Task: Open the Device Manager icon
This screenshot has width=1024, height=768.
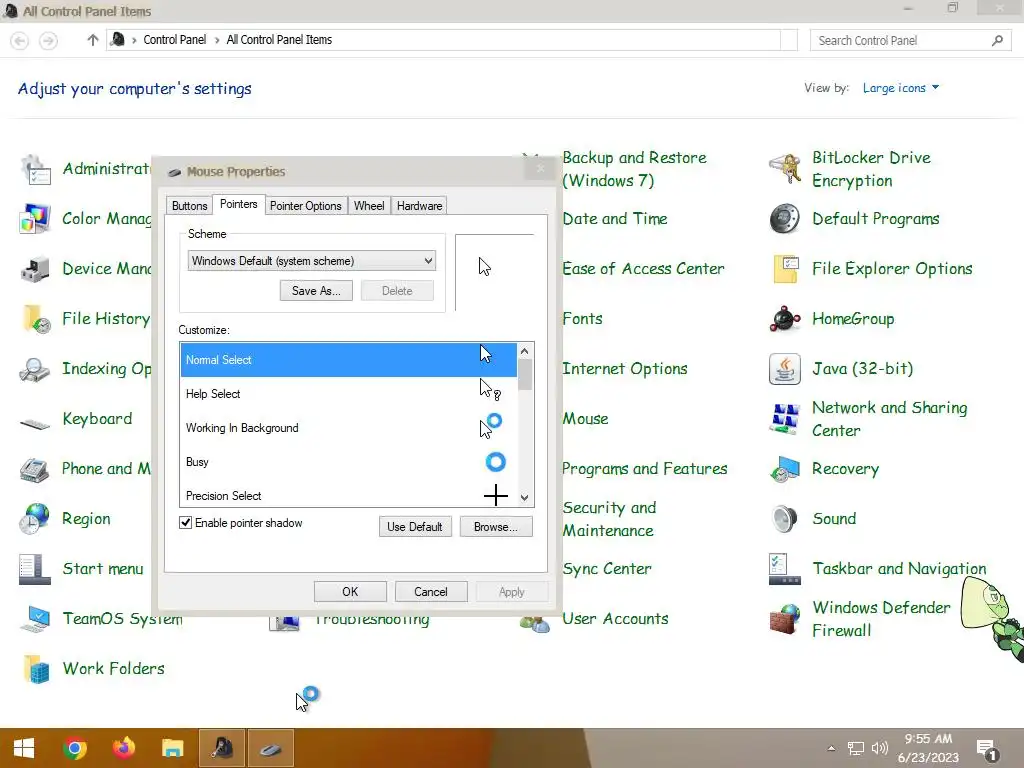Action: 35,268
